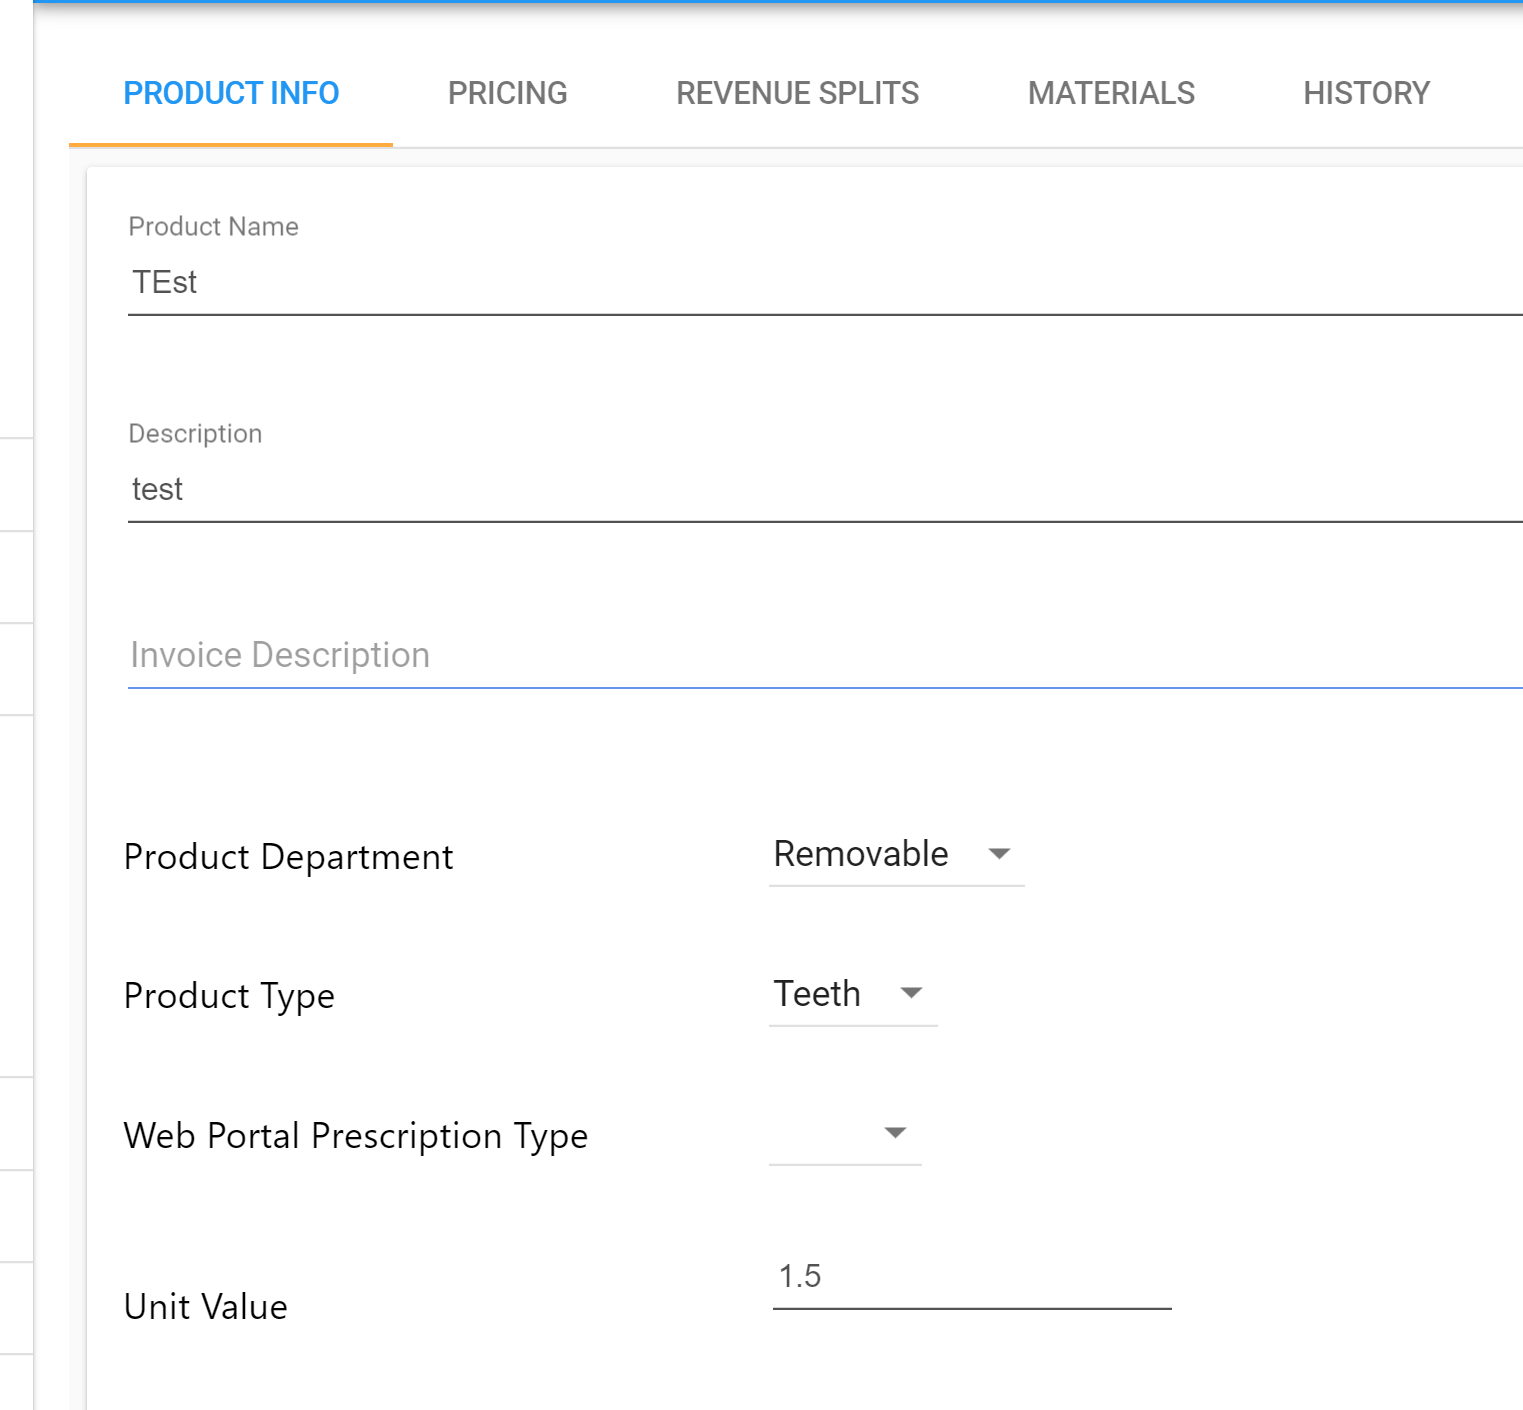The image size is (1523, 1410).
Task: Click the "Product Department" label
Action: point(288,857)
